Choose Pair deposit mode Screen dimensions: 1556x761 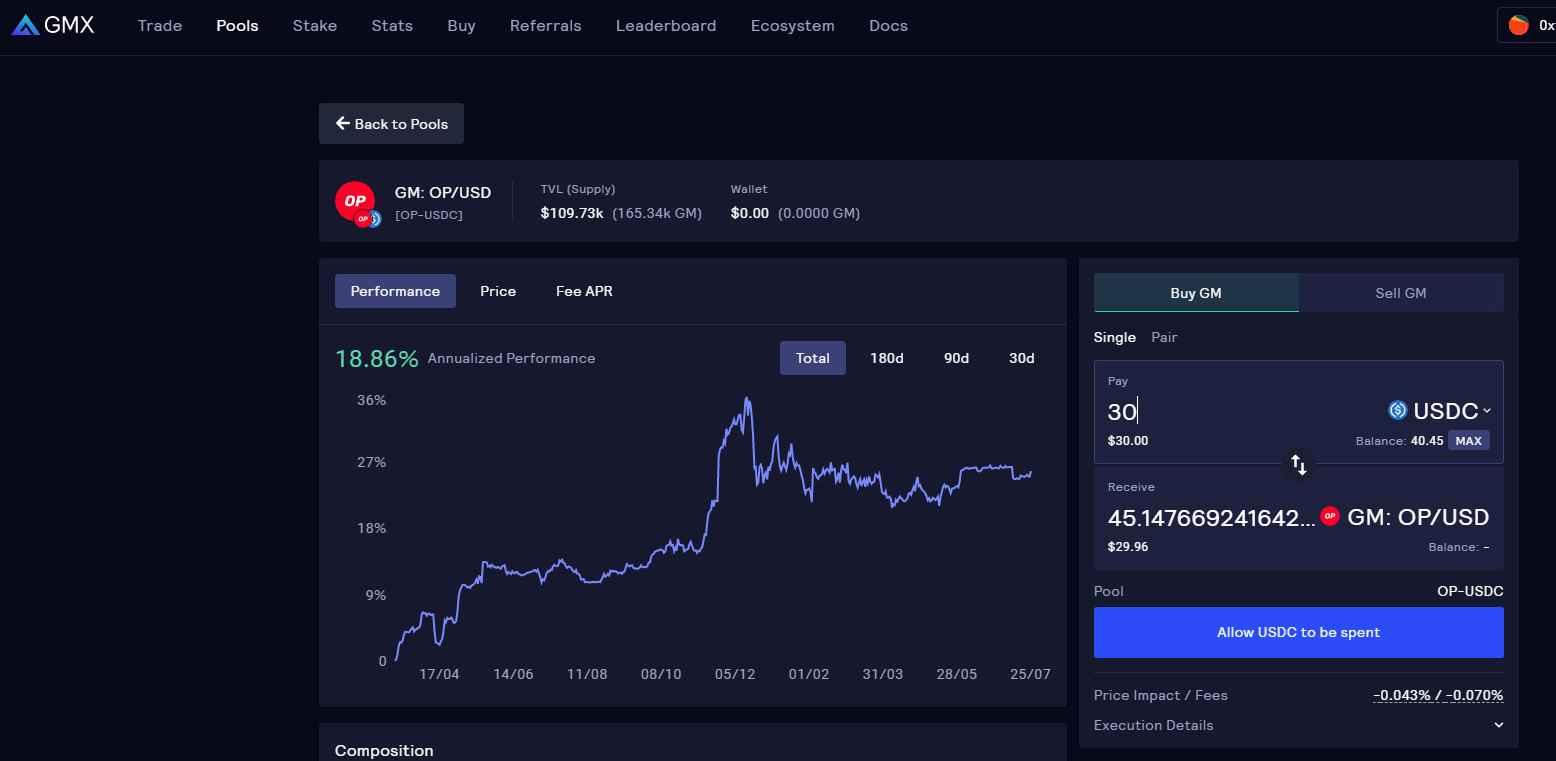(1164, 337)
